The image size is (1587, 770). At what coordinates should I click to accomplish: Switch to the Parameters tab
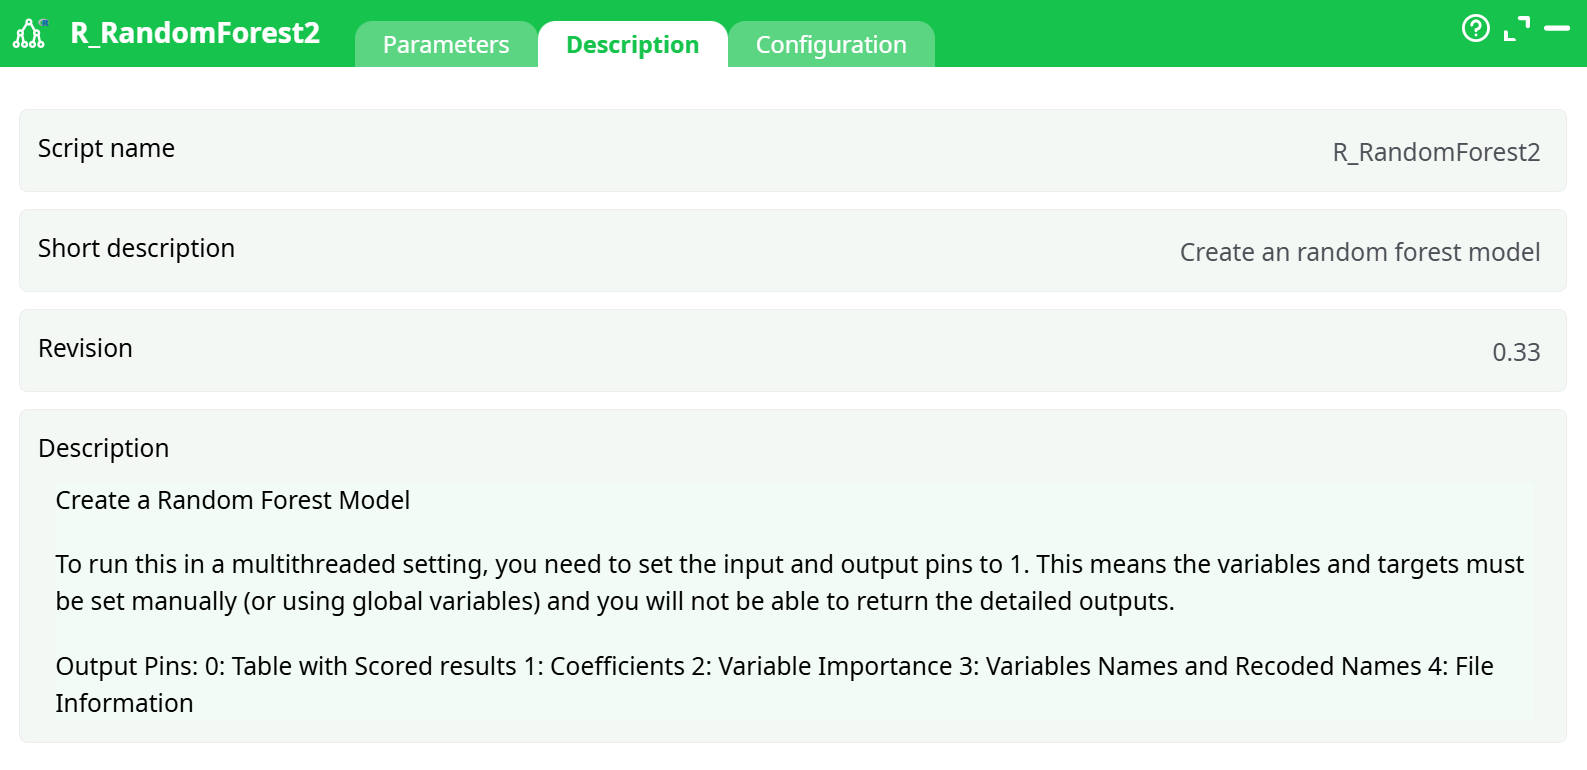(446, 44)
